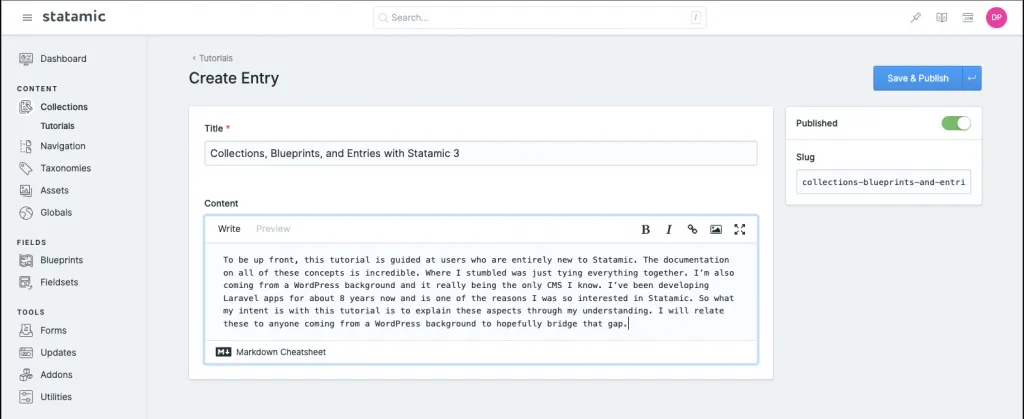Open the documentation book icon
Image resolution: width=1024 pixels, height=419 pixels.
coord(942,18)
